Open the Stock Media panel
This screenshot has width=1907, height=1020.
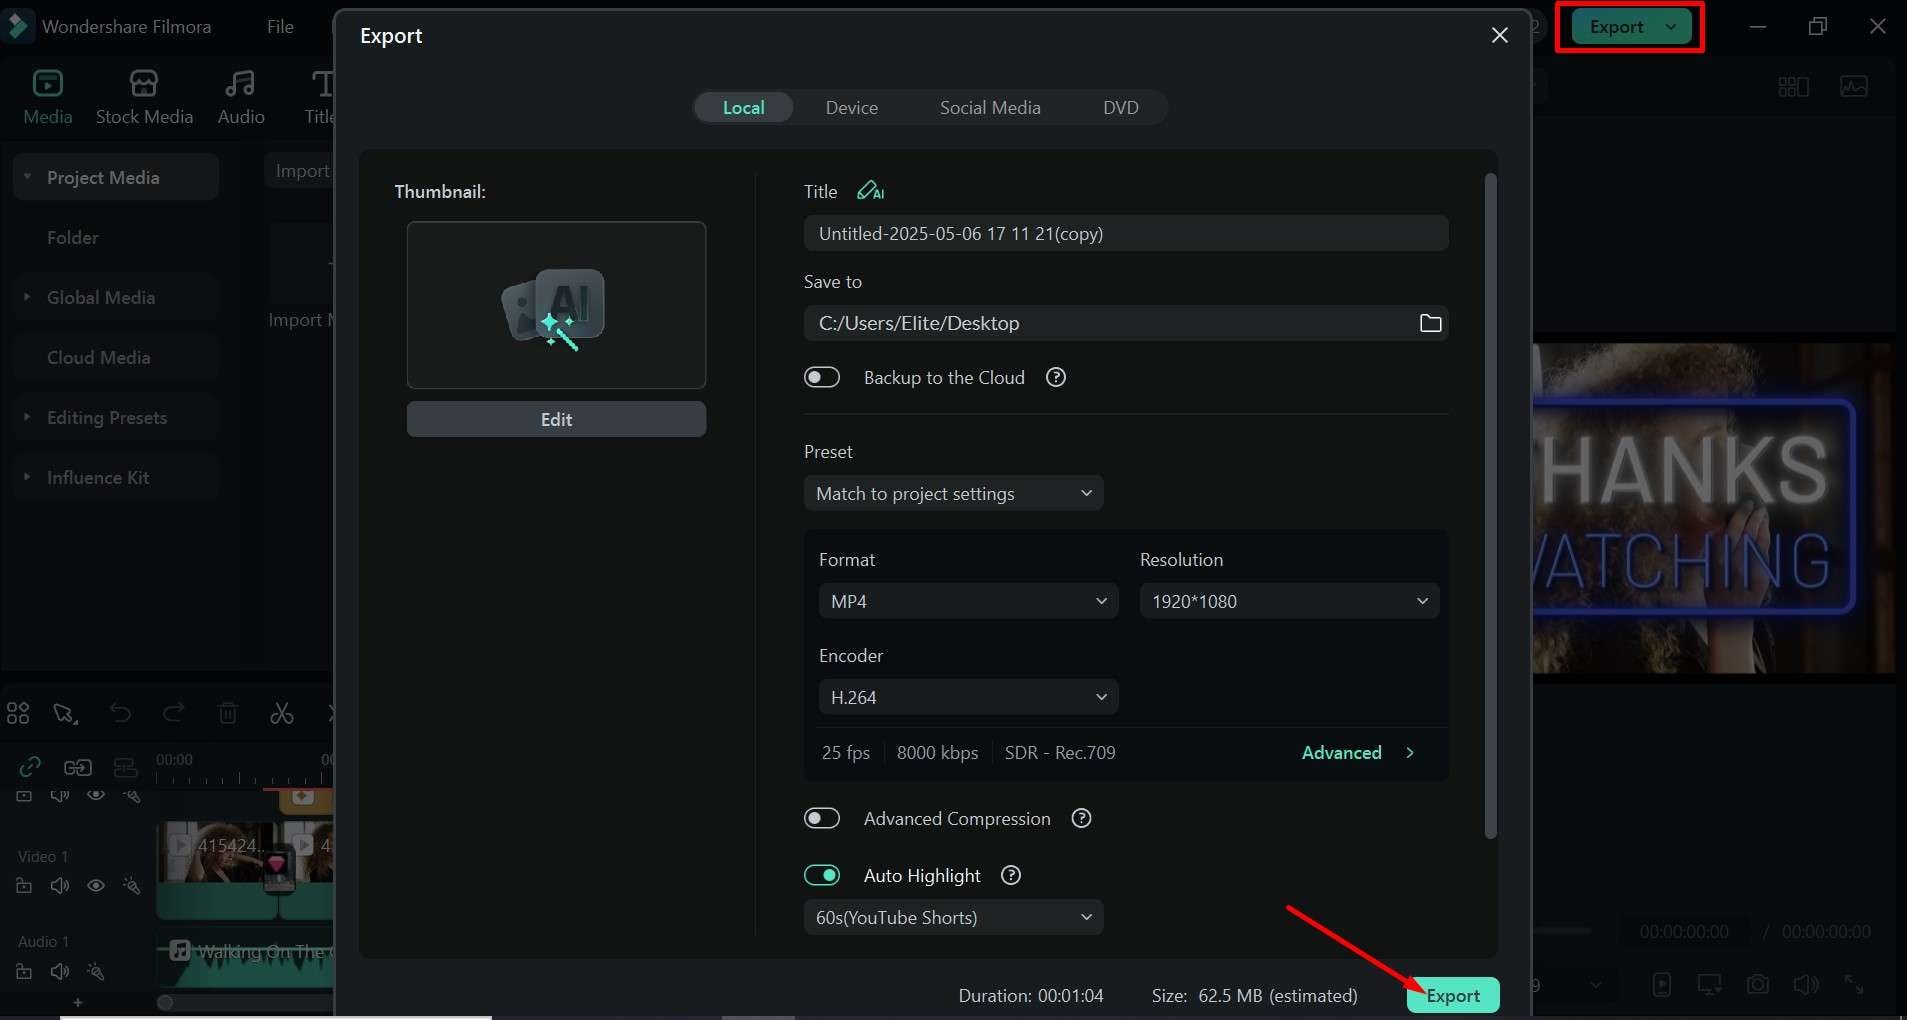(144, 97)
